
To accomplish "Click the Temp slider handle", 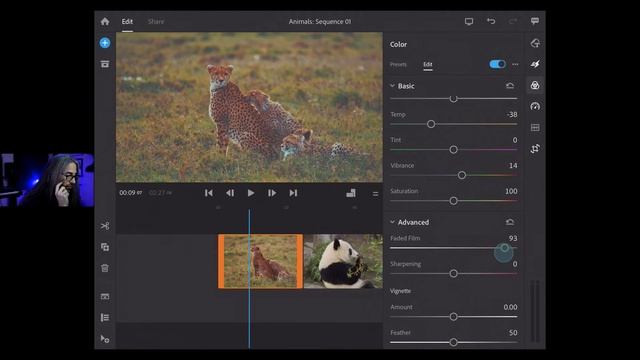I will [x=431, y=124].
